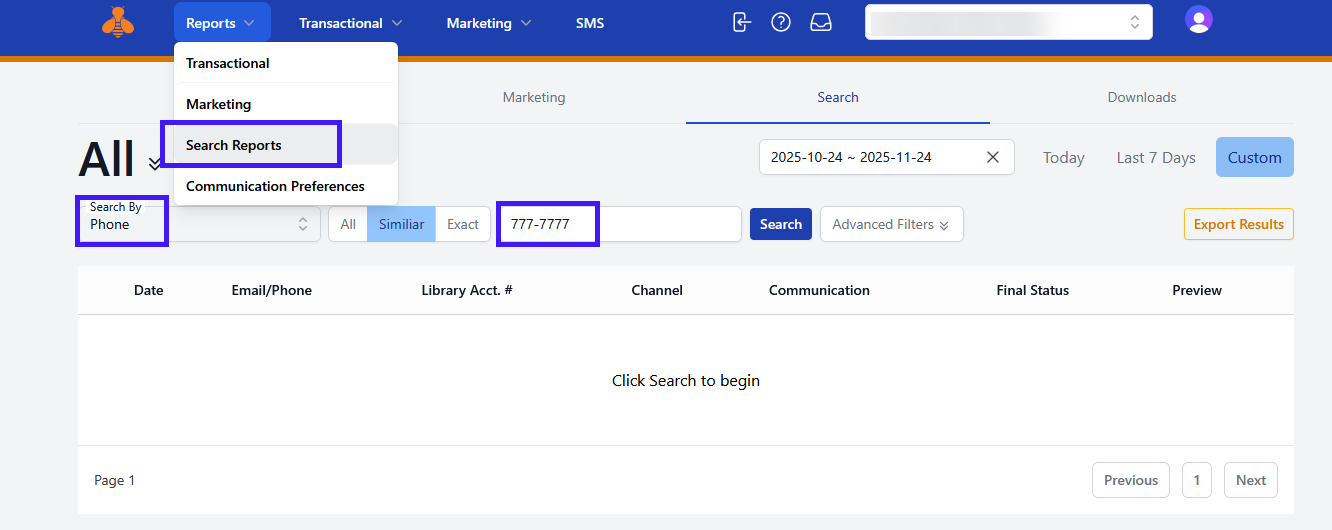Open the inbox tray icon
1332x530 pixels.
pos(821,22)
